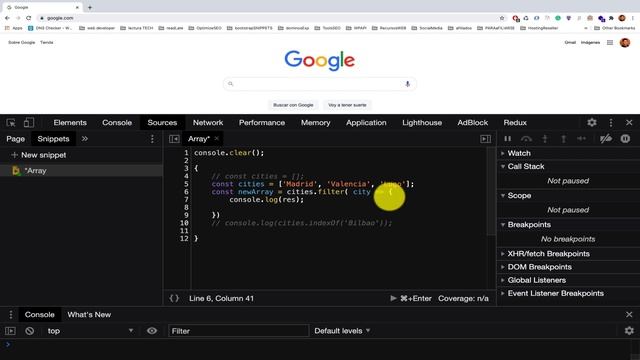Click Voy a tener suerte button
640x360 pixels.
tap(347, 105)
